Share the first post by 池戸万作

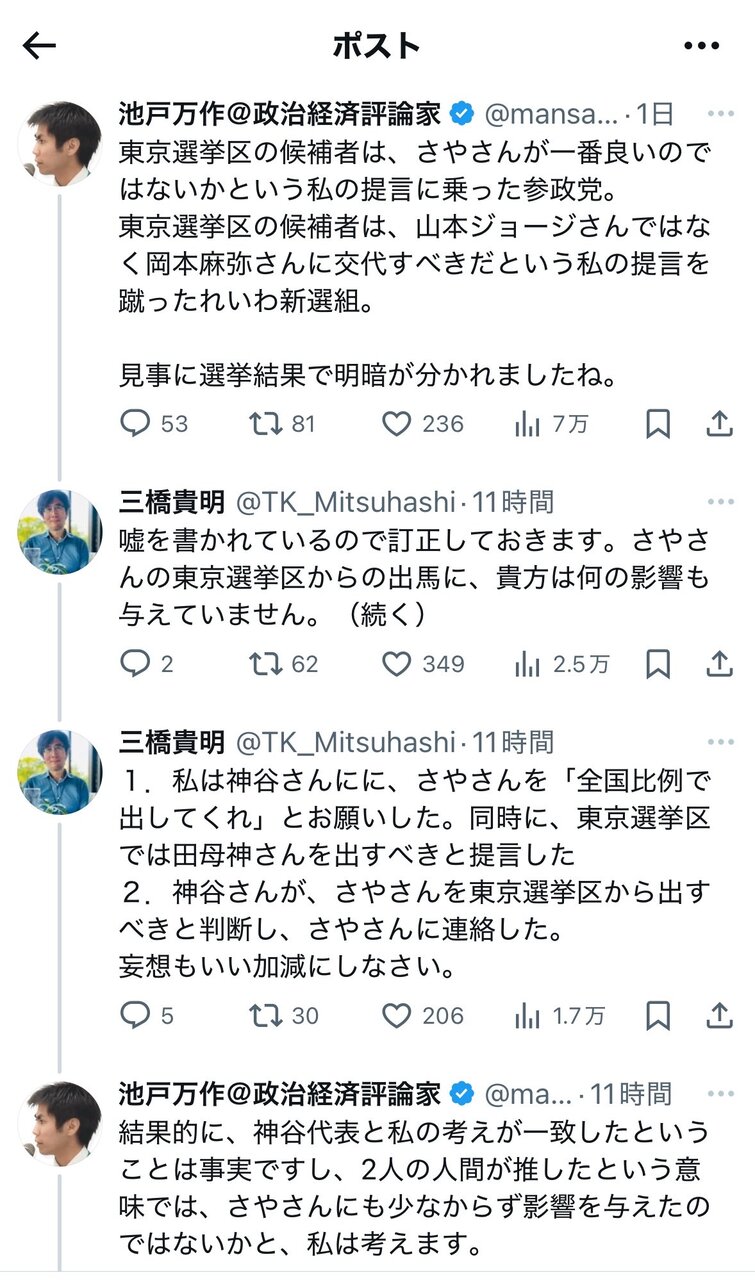(x=719, y=424)
